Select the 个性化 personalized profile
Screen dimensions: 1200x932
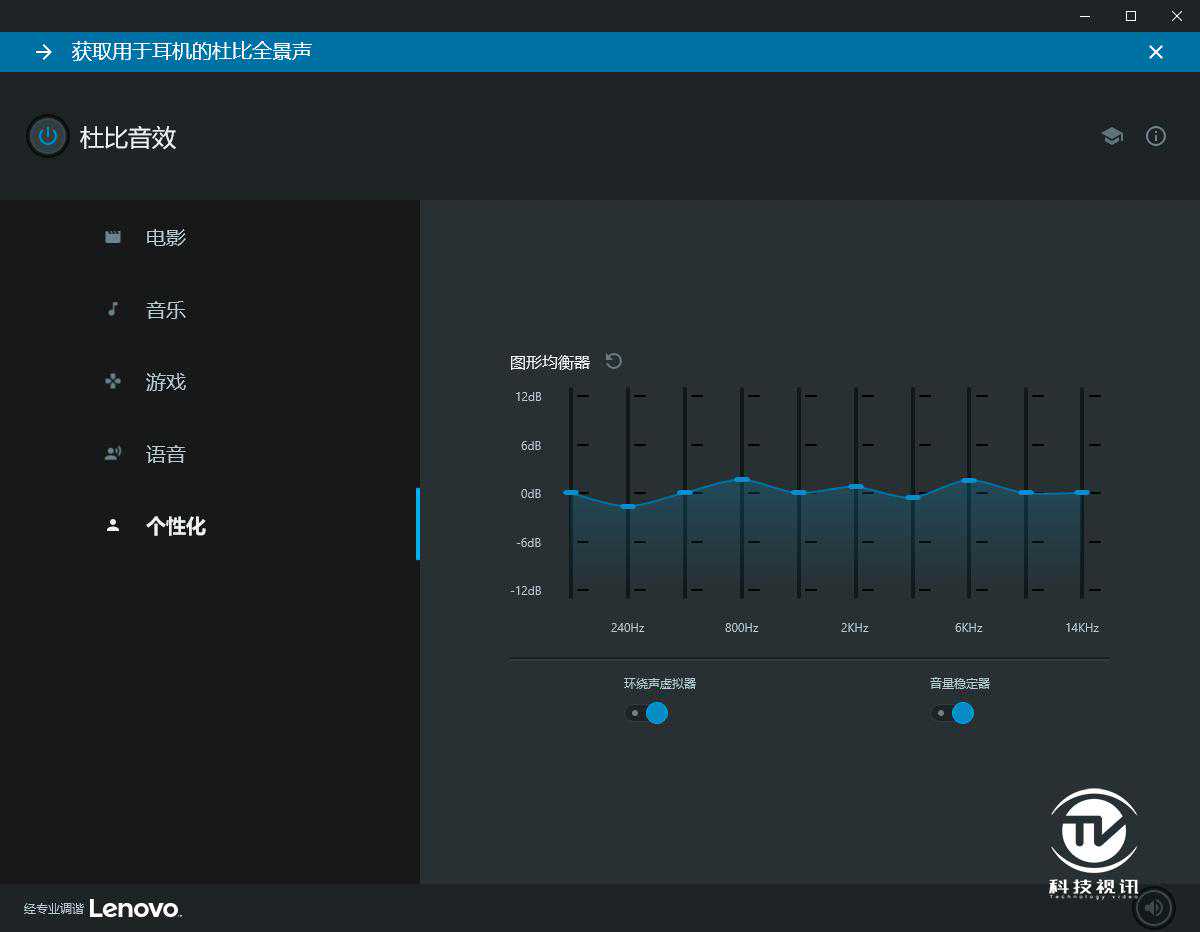176,526
